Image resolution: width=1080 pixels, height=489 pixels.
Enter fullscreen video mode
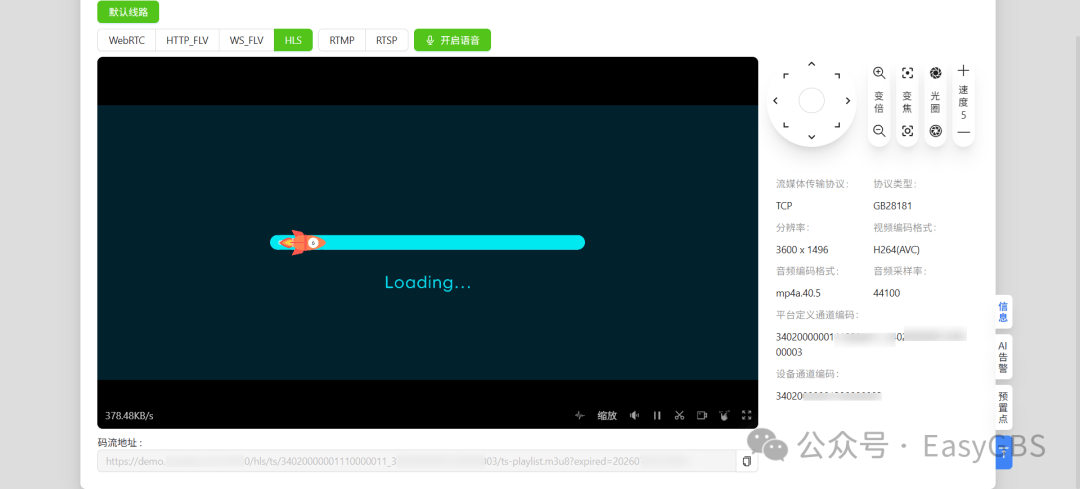(x=747, y=415)
